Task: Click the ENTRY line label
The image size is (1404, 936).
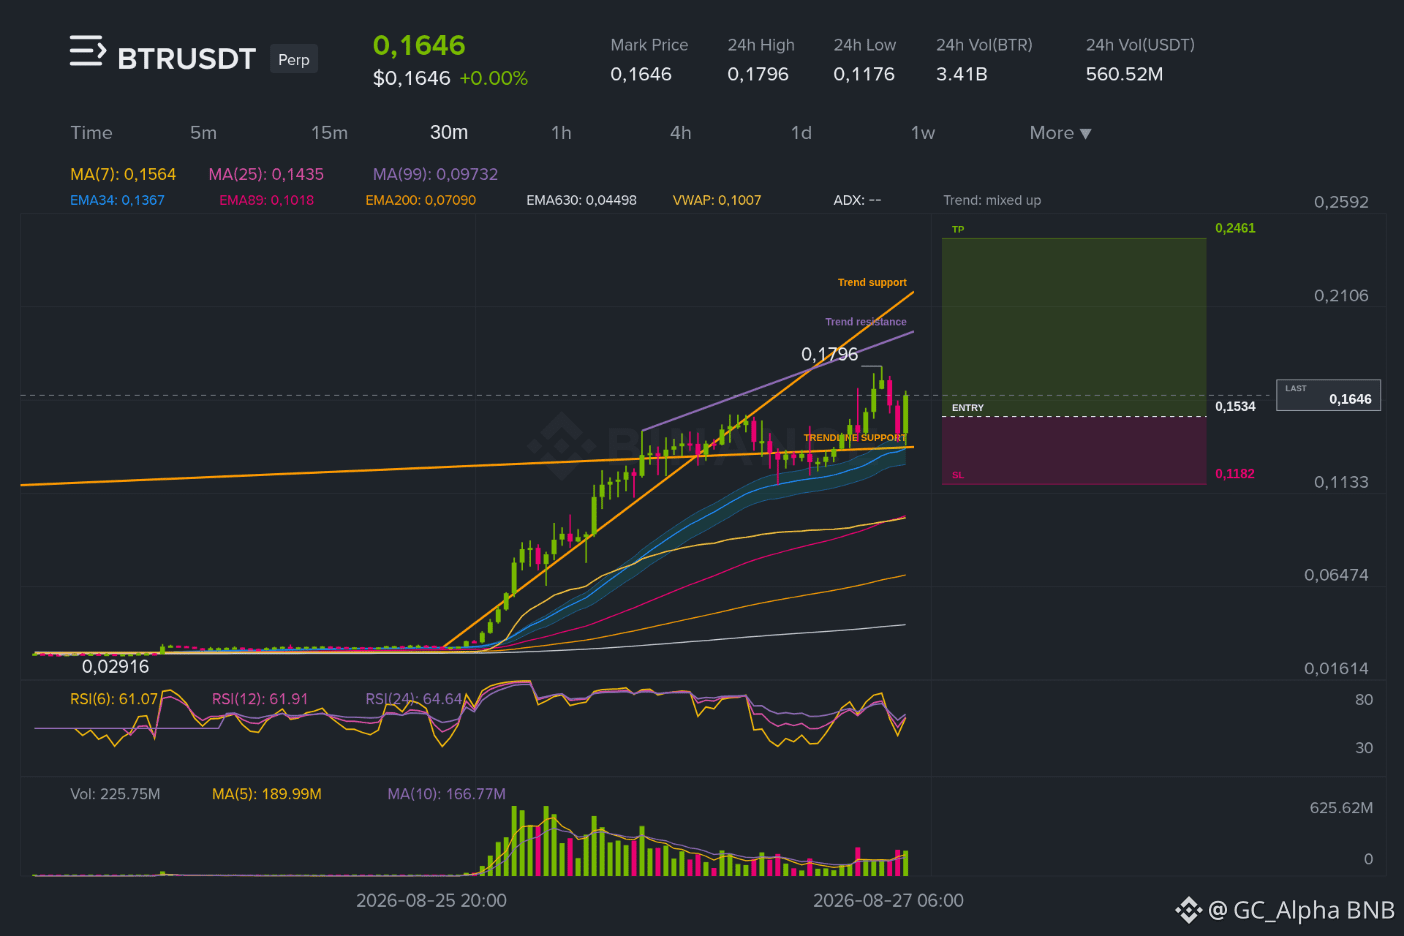Action: (967, 408)
